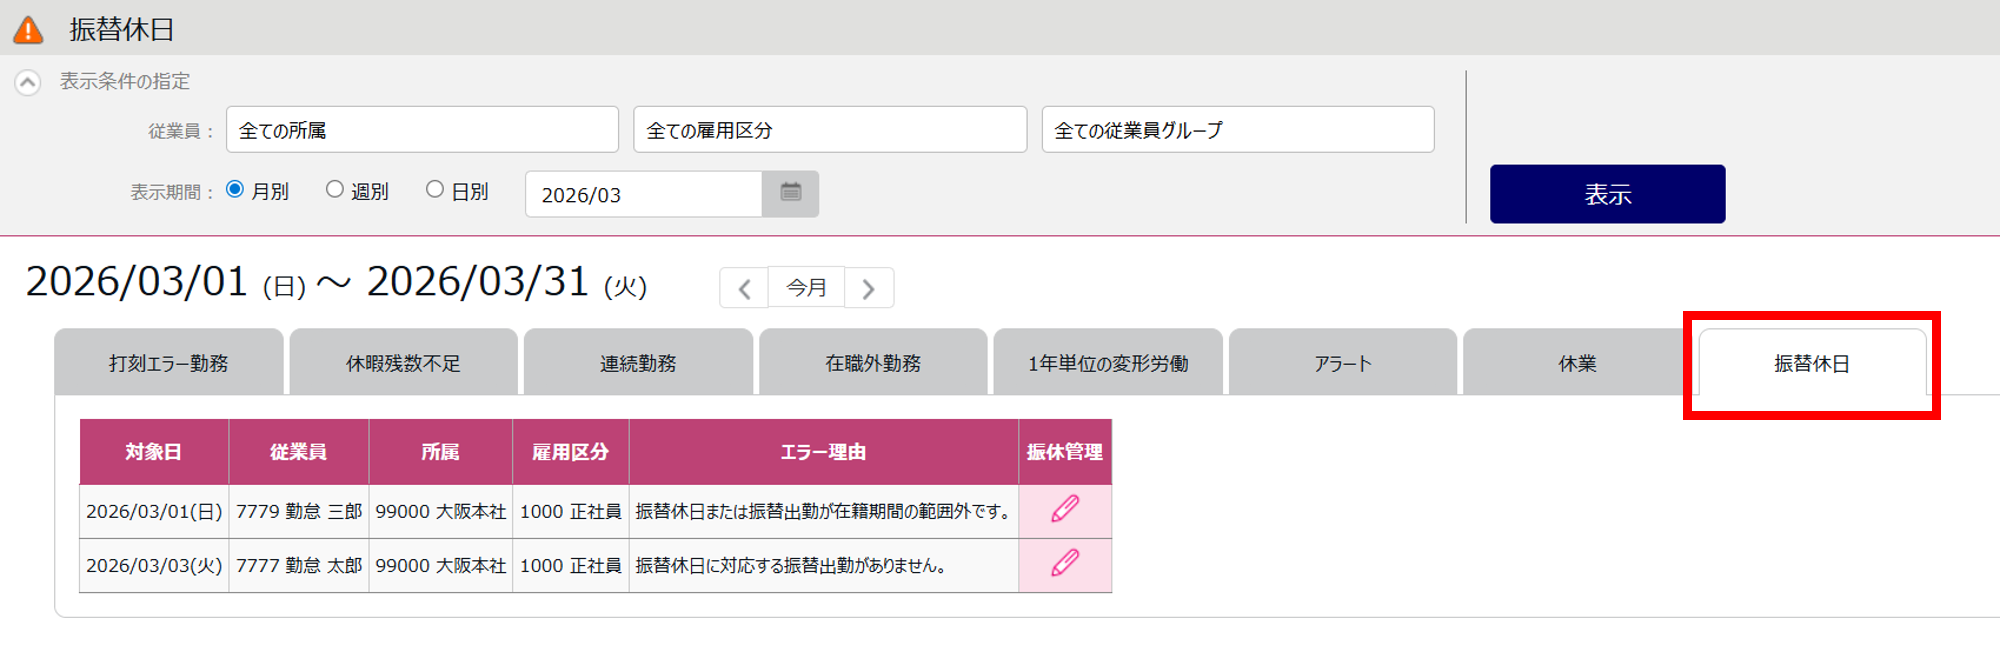
Task: Edit 振休管理 for 勤怠 太郎
Action: pos(1065,564)
